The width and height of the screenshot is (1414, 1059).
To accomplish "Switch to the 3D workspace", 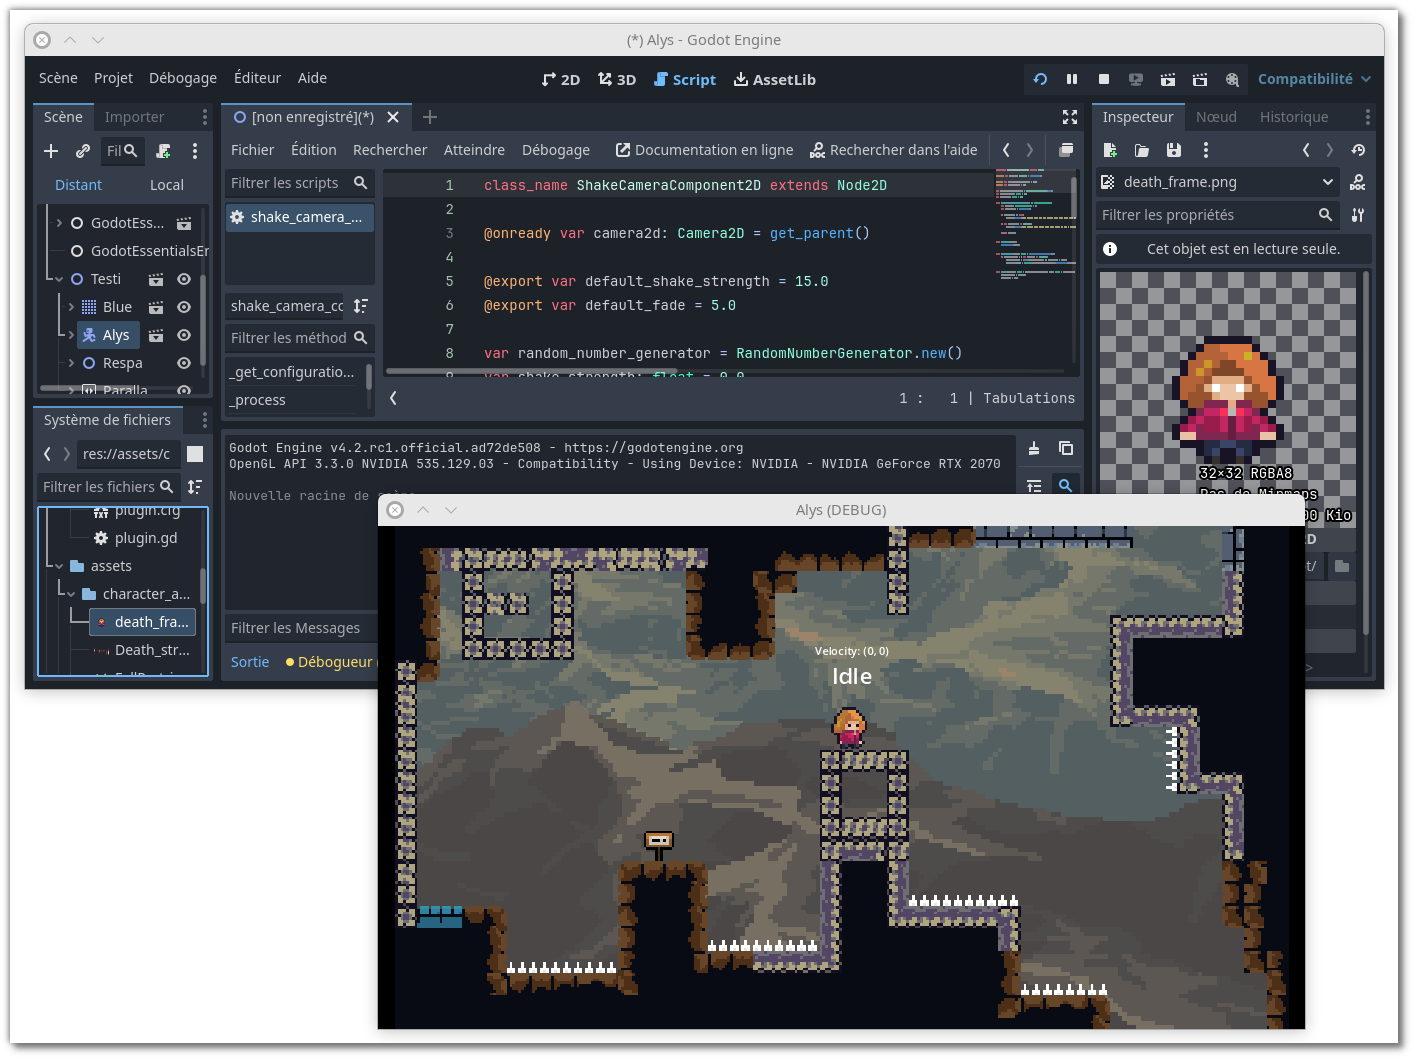I will [x=617, y=79].
